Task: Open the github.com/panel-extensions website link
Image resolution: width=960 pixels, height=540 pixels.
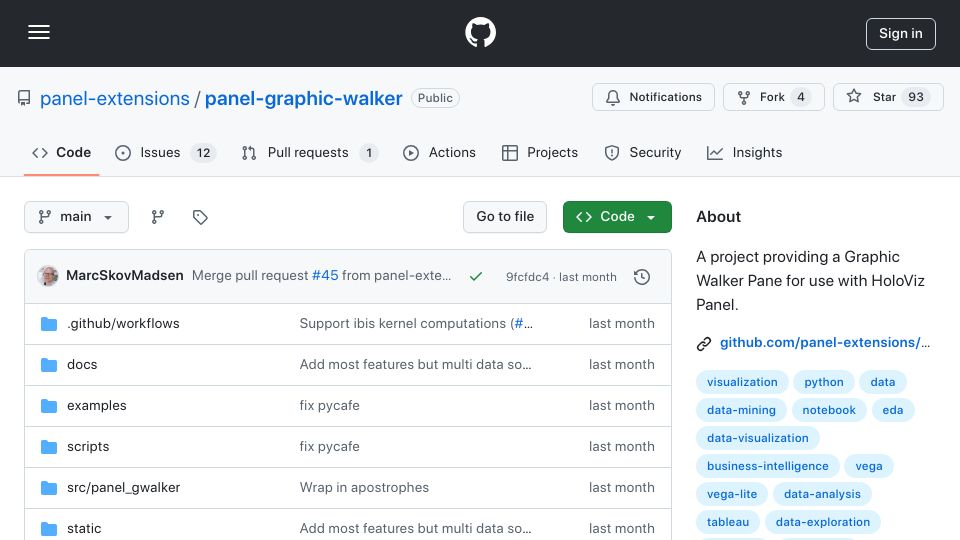Action: pyautogui.click(x=824, y=342)
